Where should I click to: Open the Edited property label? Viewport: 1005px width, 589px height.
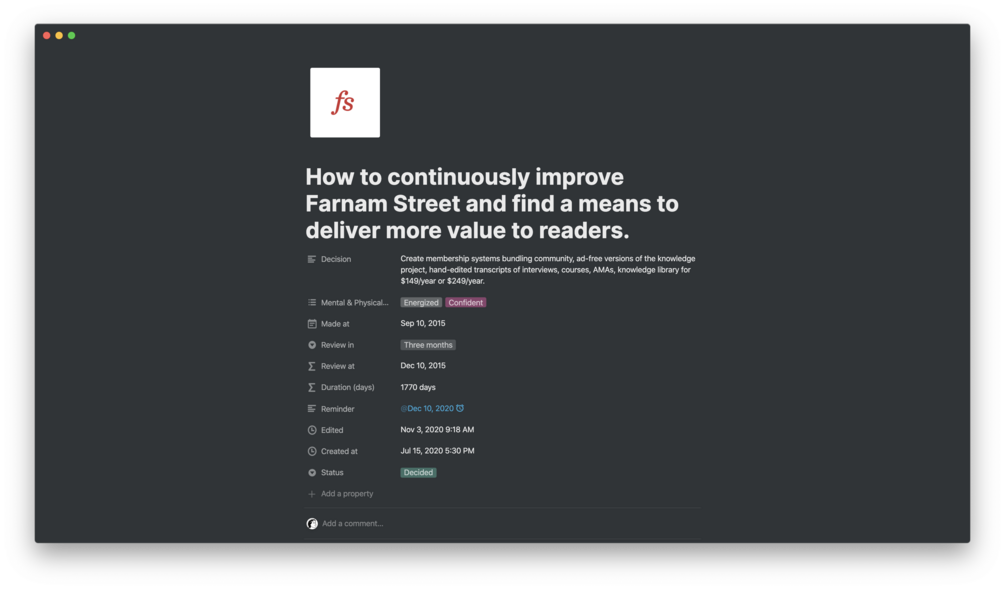tap(332, 430)
